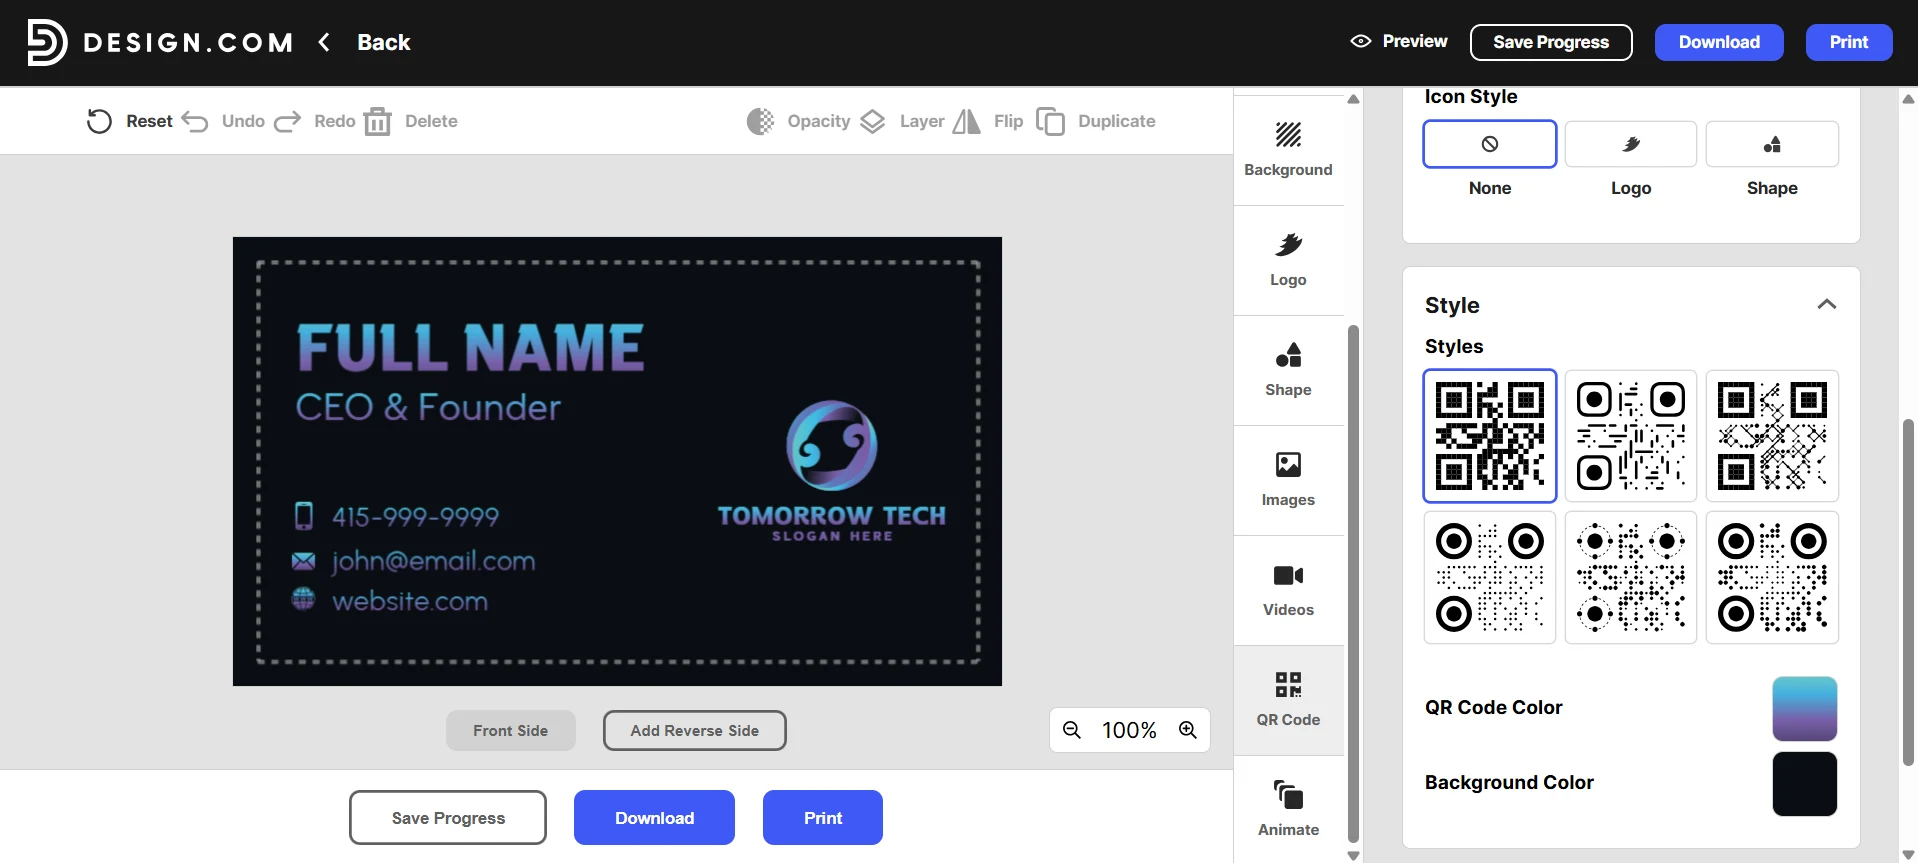Image resolution: width=1918 pixels, height=863 pixels.
Task: Select TOMORROW TECH company name text
Action: click(831, 515)
